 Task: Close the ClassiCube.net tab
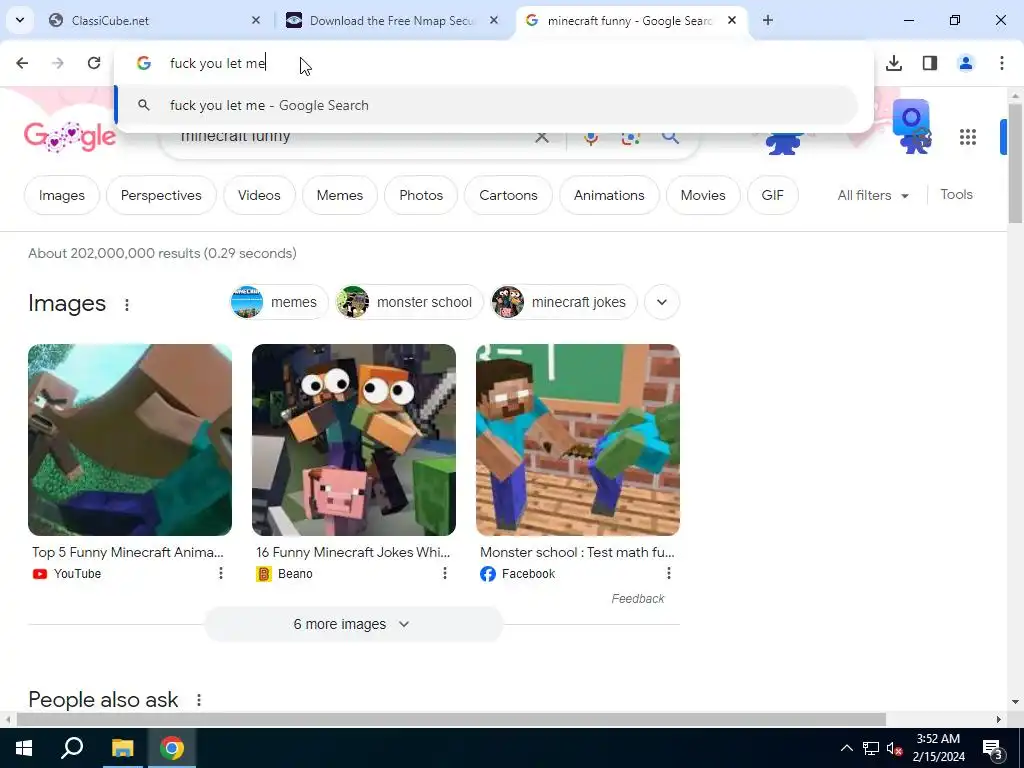coord(256,20)
